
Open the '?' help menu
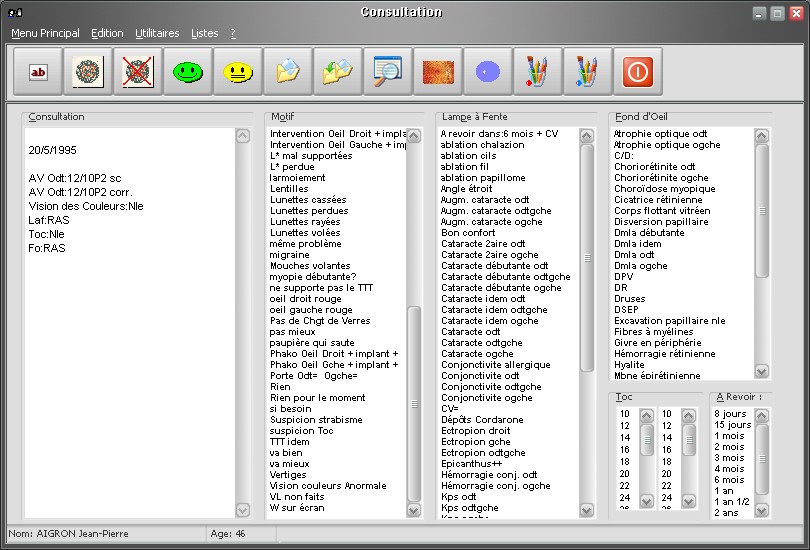(x=233, y=34)
